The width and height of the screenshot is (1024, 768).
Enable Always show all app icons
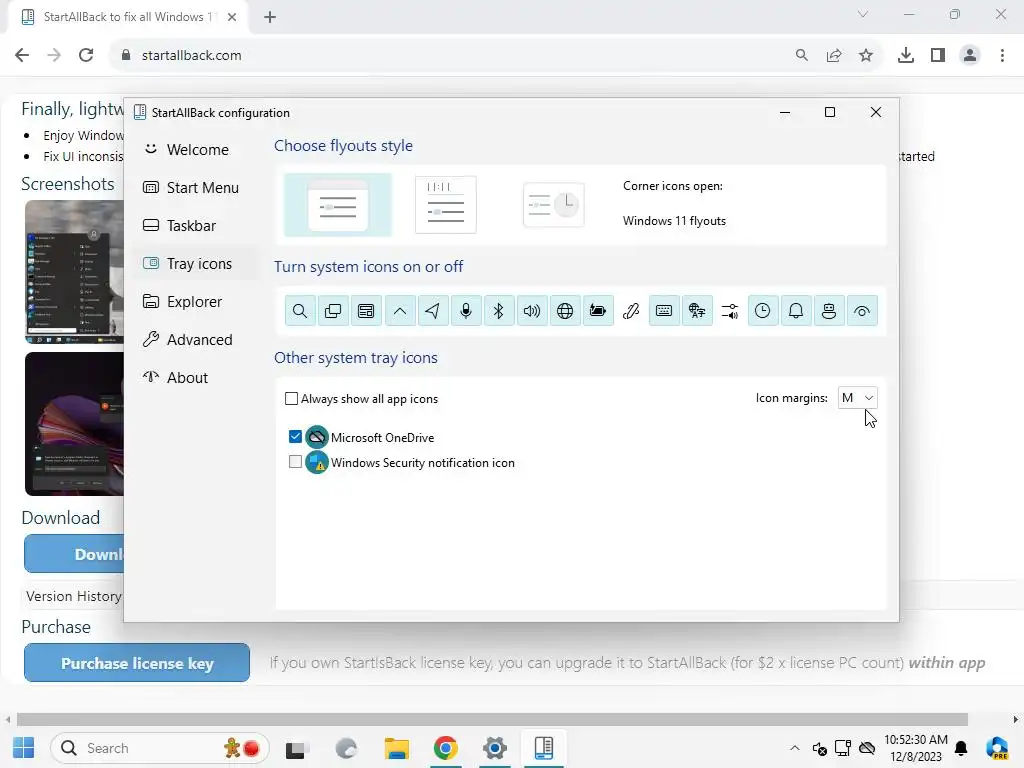click(x=291, y=398)
